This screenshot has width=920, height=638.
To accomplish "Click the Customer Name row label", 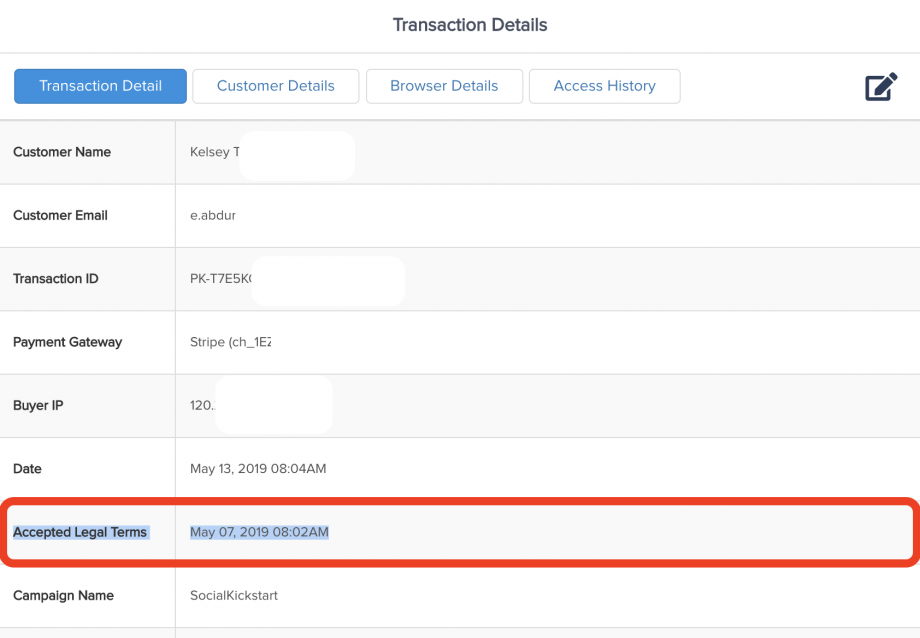I will coord(62,152).
